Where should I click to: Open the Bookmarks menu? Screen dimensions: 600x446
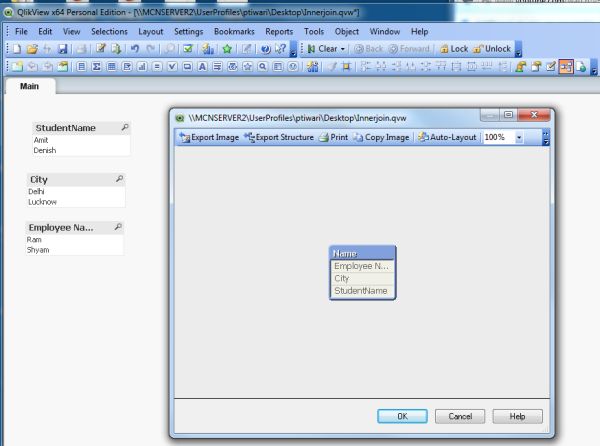(234, 31)
